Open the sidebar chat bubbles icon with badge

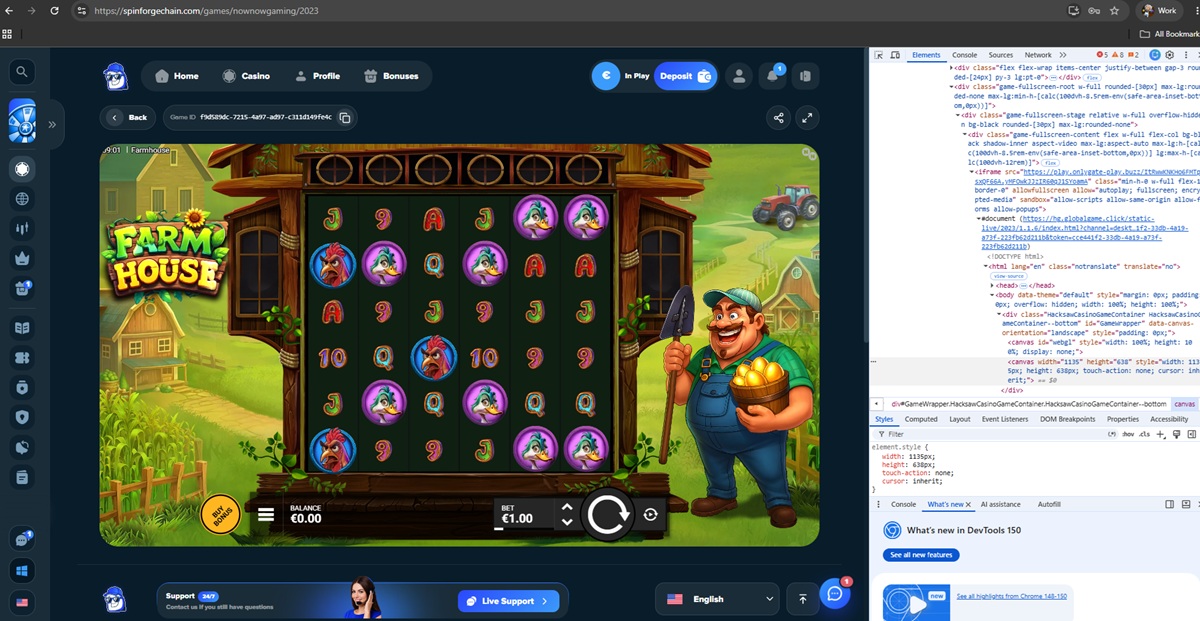[x=22, y=540]
